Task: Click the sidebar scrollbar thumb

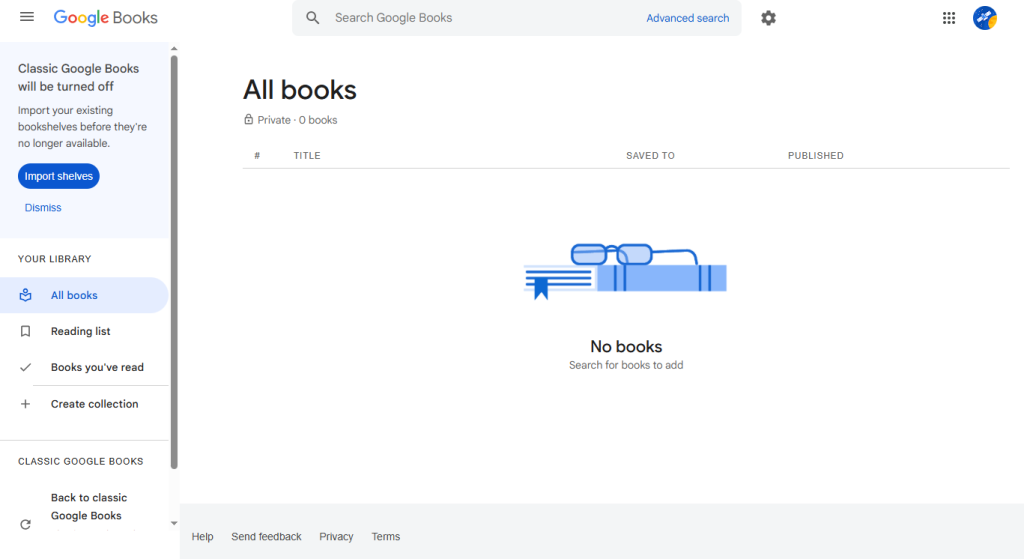Action: click(x=174, y=262)
